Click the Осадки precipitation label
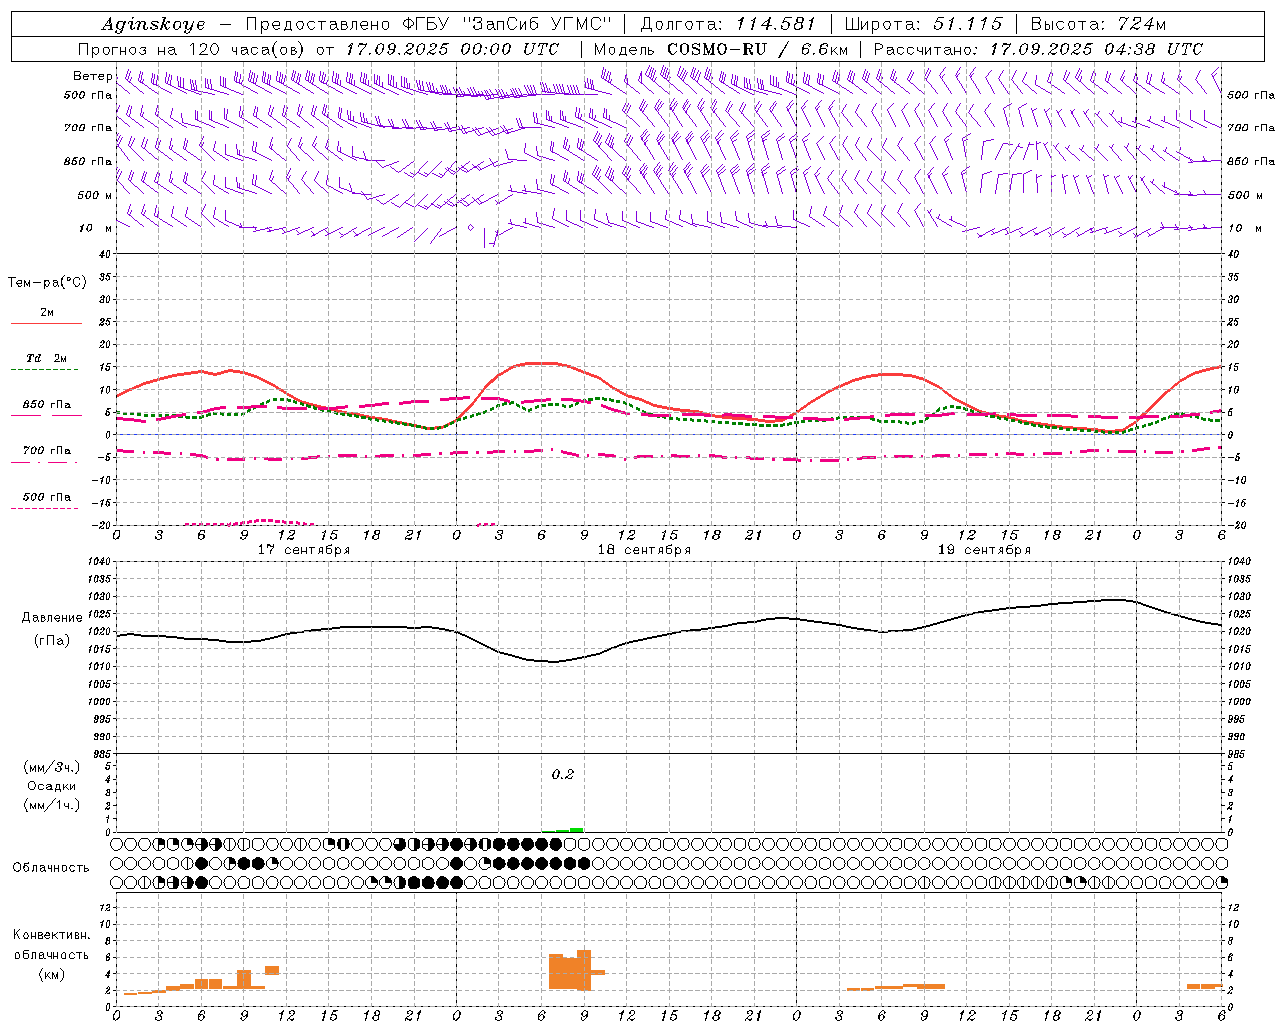The height and width of the screenshot is (1024, 1280). [x=51, y=786]
